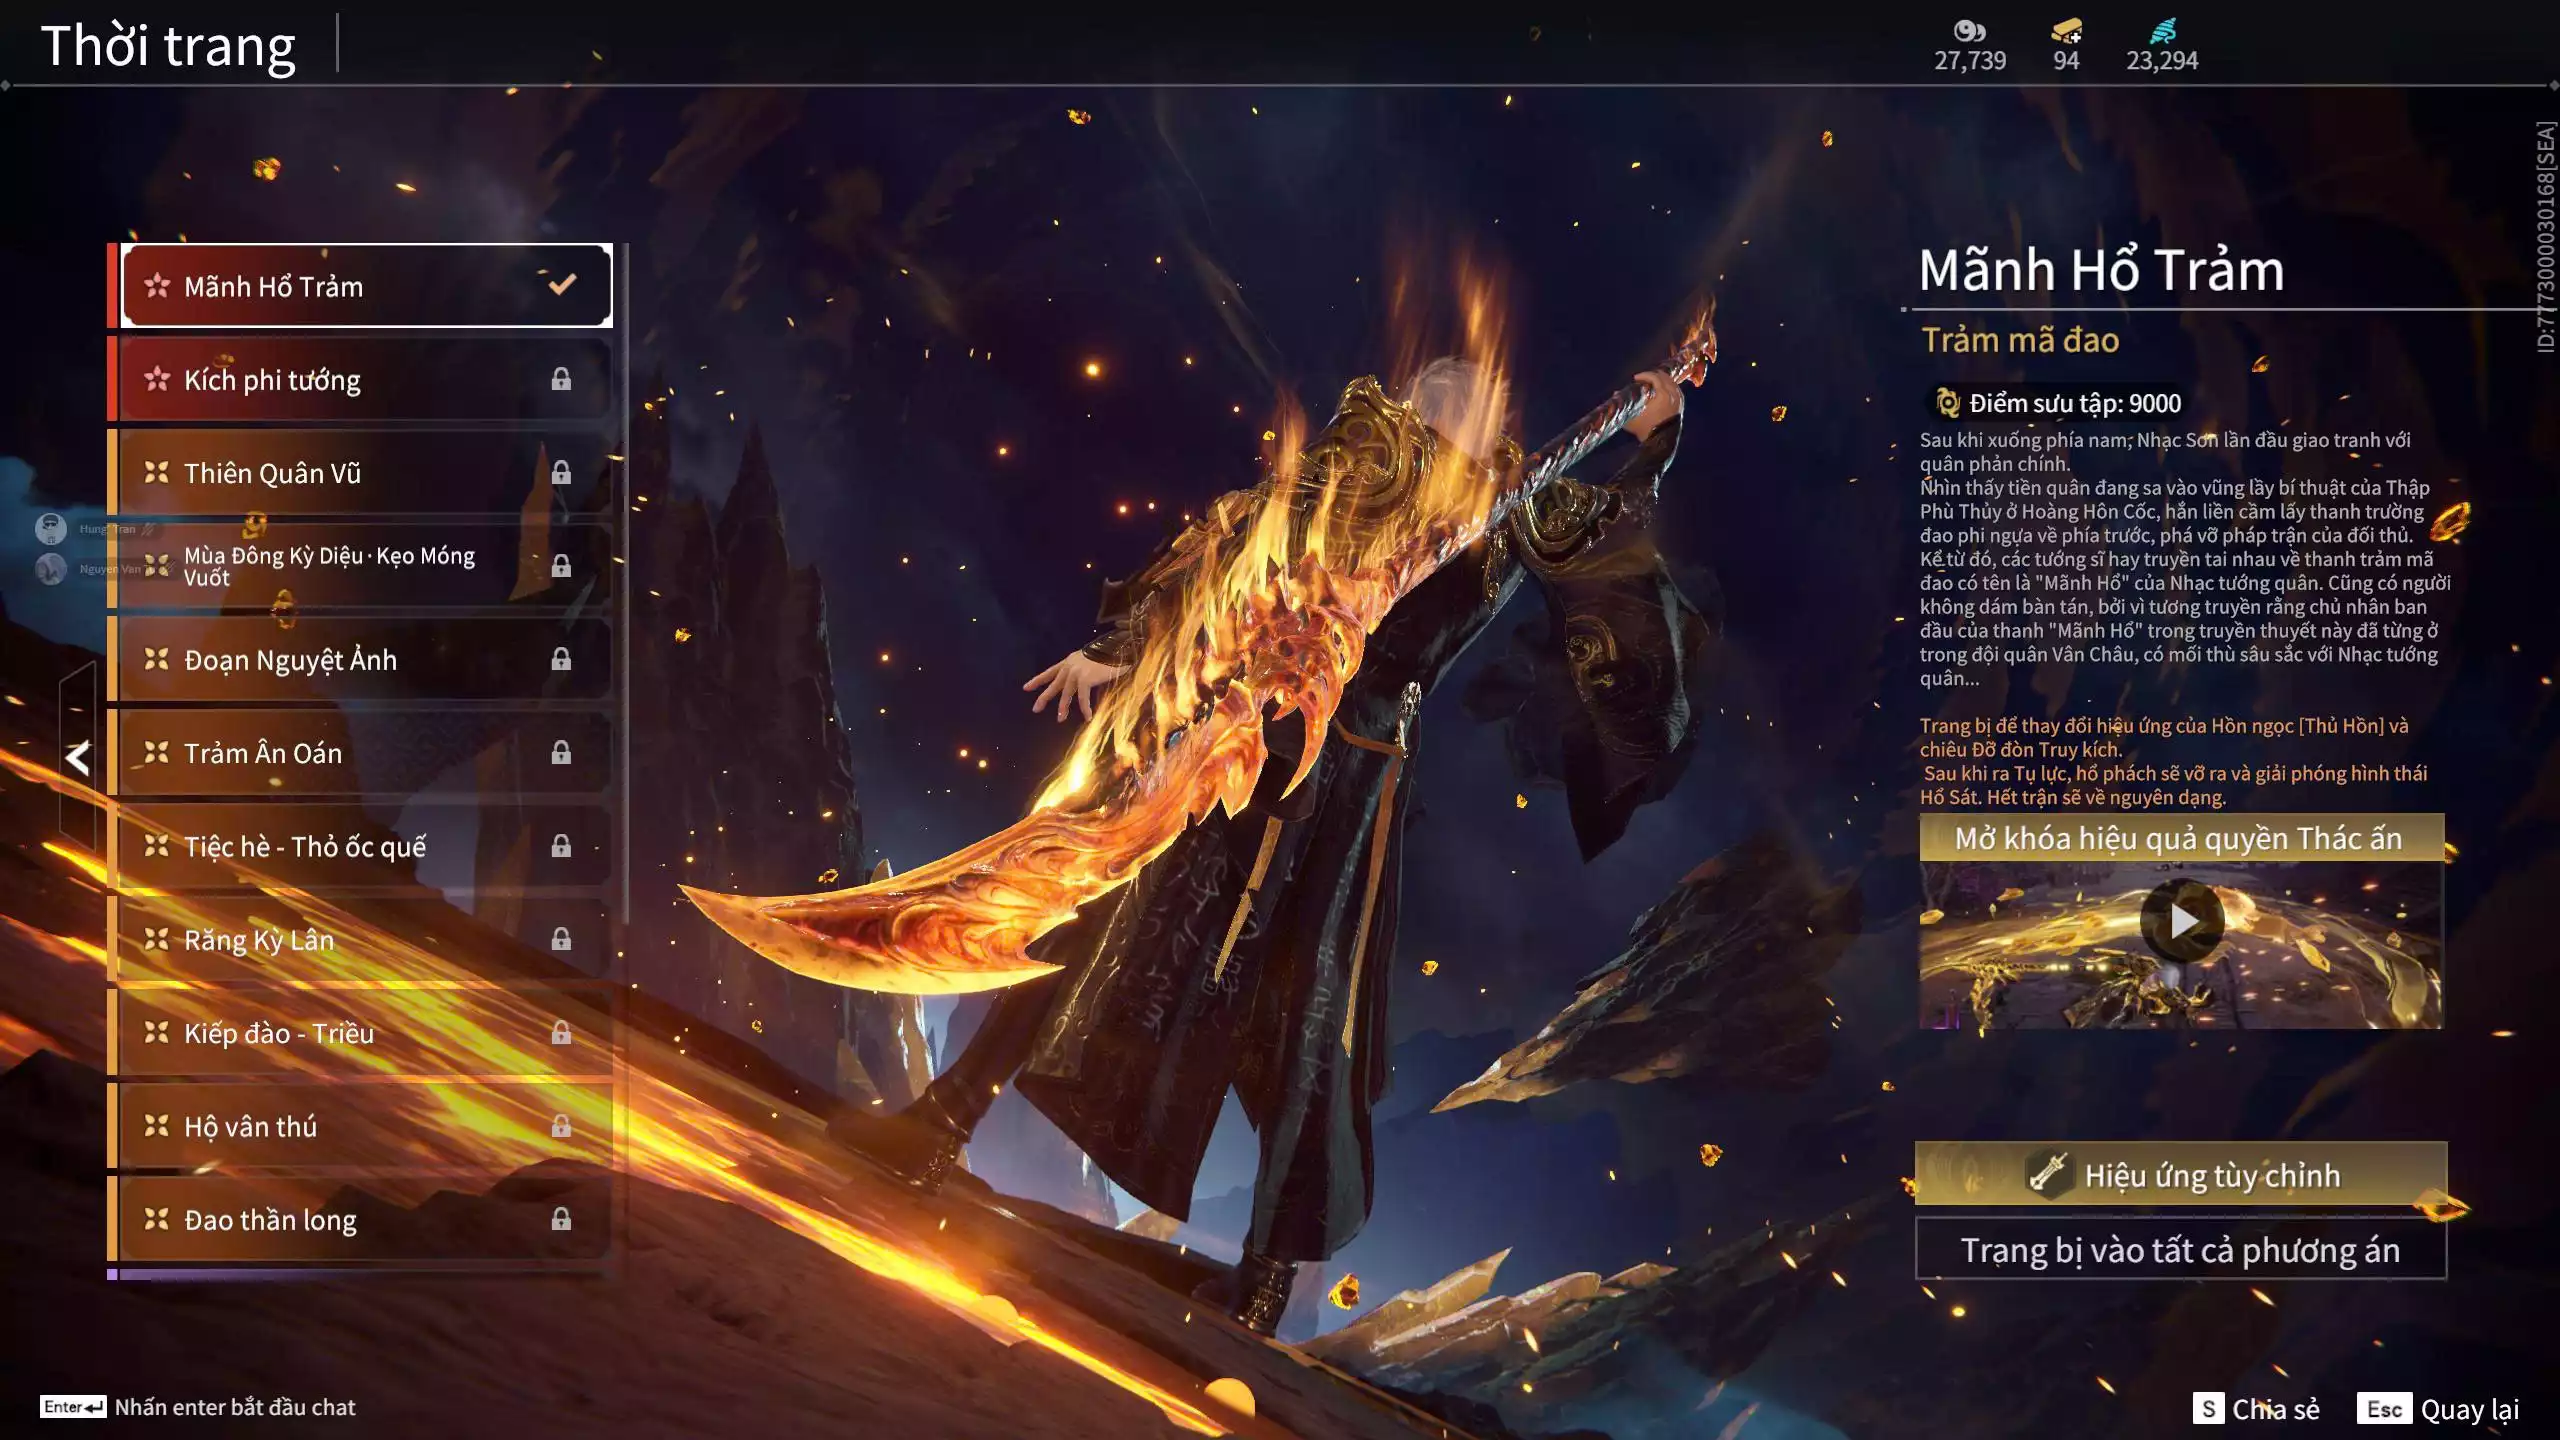Click the collection points icon by Điểm sưu tập
This screenshot has height=1440, width=2560.
coord(1947,403)
